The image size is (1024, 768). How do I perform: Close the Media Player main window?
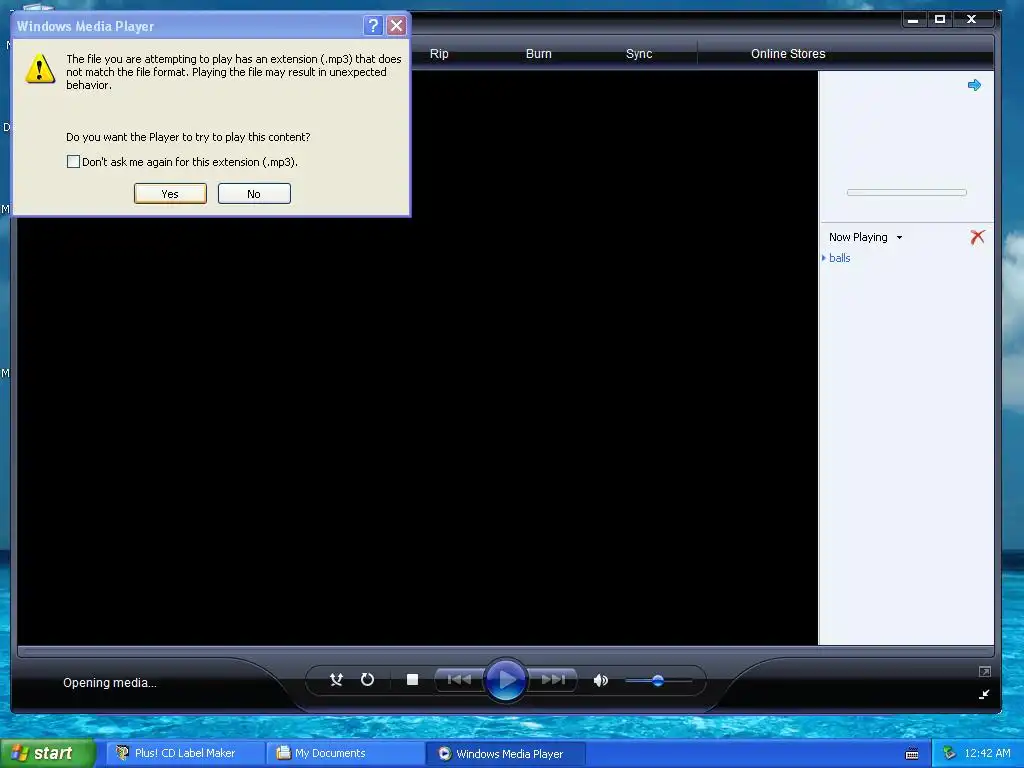click(972, 20)
